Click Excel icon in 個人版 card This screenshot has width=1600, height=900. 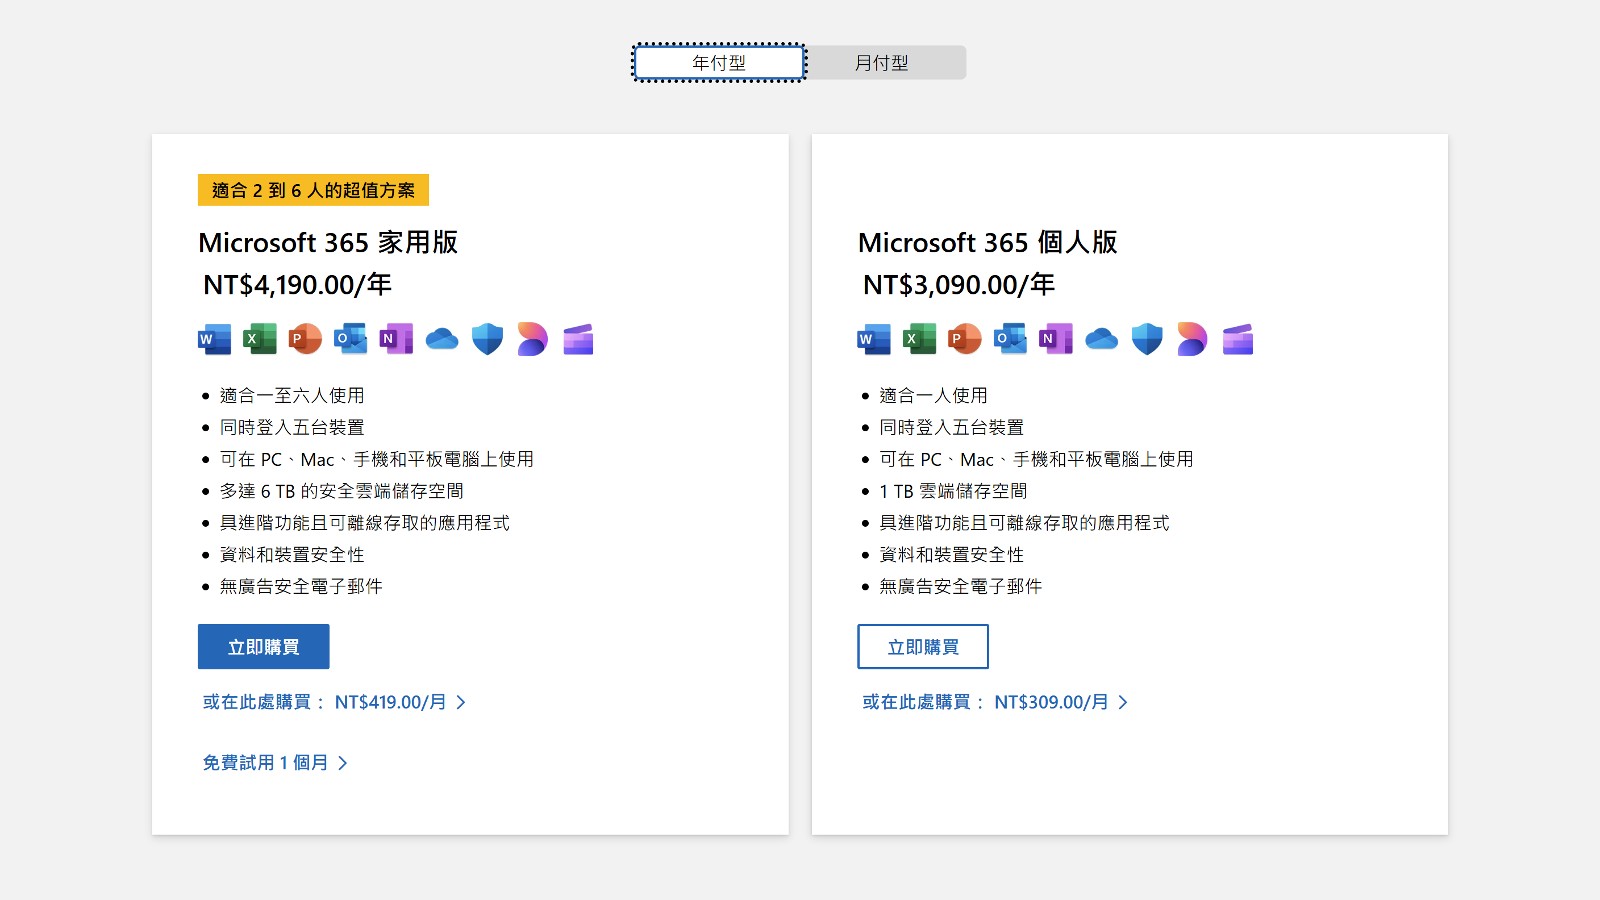click(920, 339)
